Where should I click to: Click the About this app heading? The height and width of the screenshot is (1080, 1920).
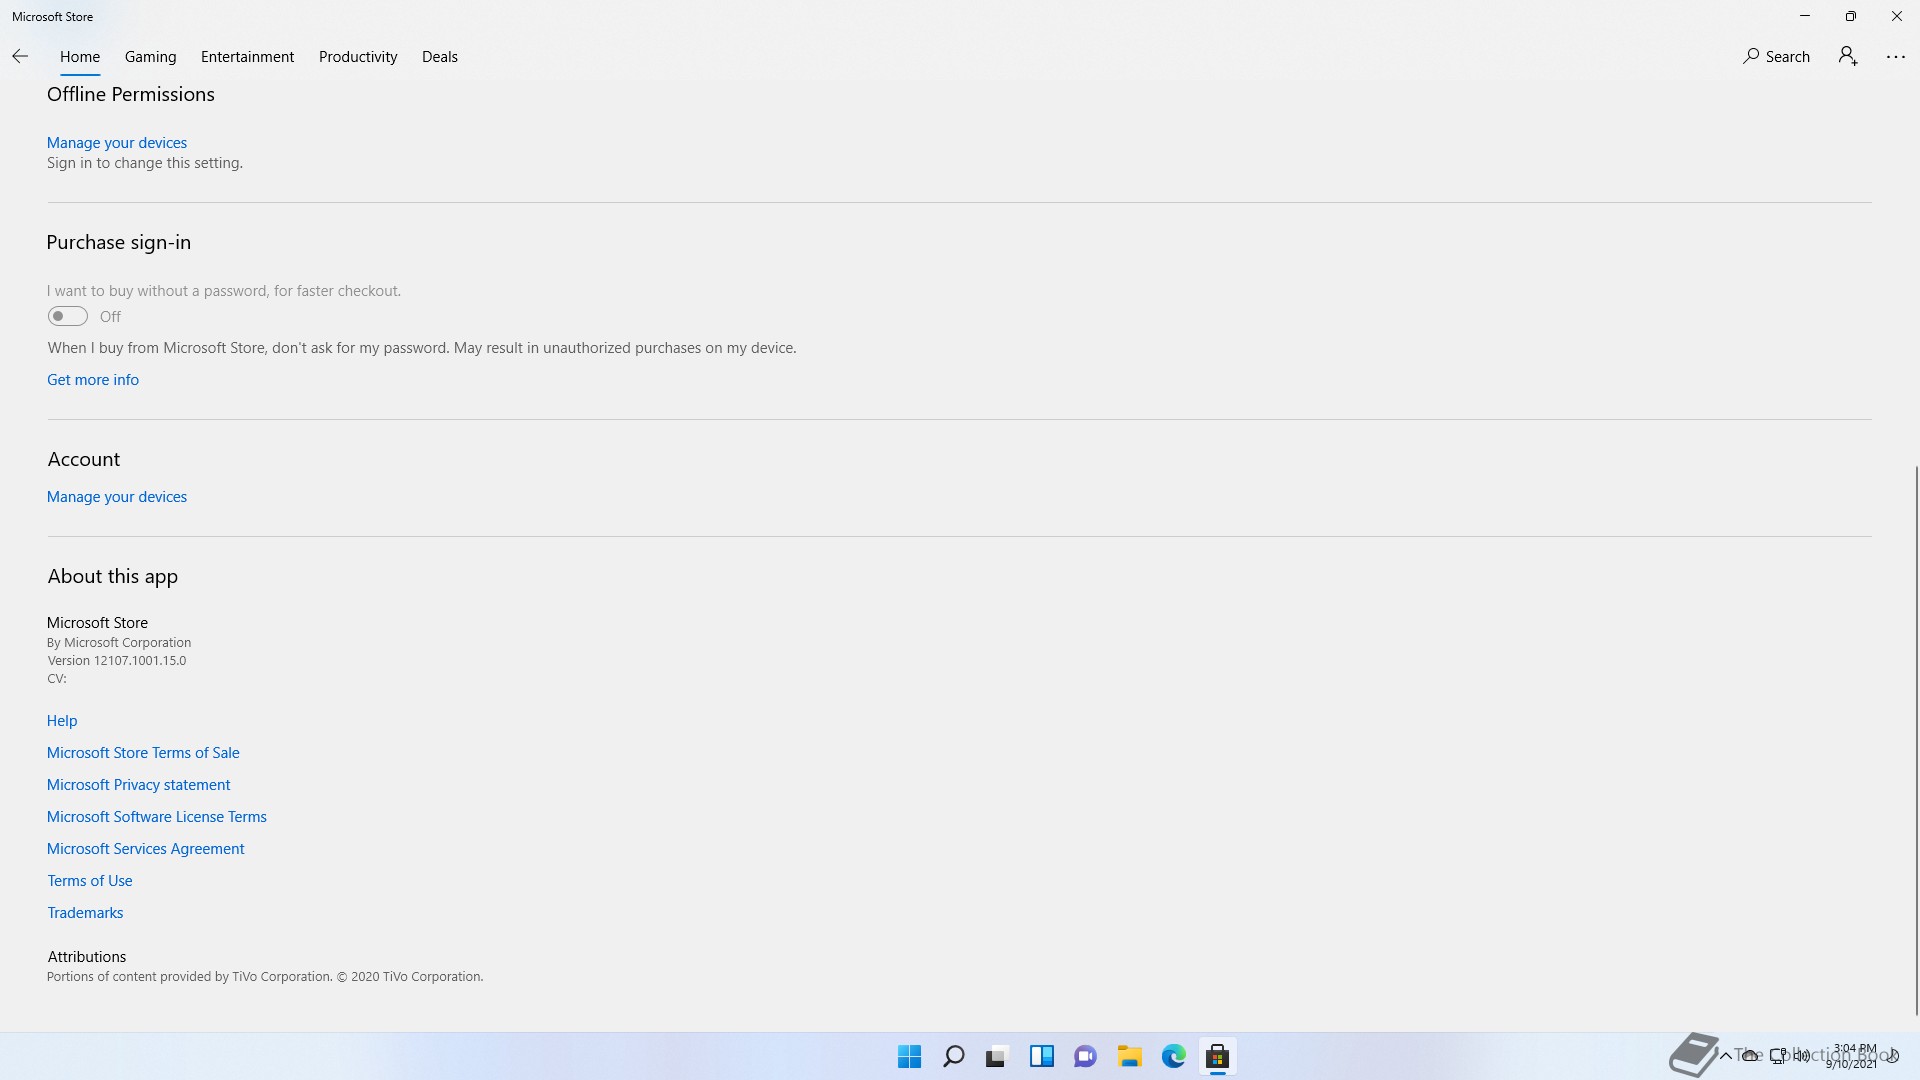pos(113,577)
